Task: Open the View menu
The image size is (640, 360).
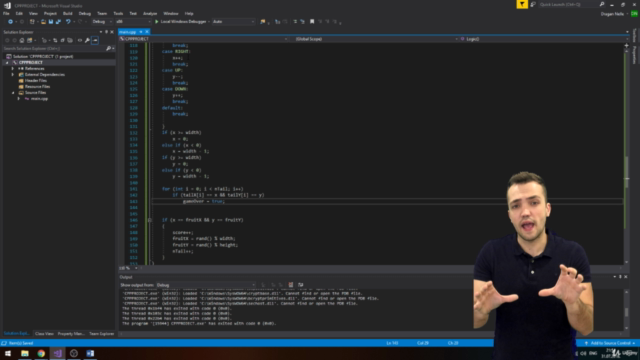Action: click(33, 13)
